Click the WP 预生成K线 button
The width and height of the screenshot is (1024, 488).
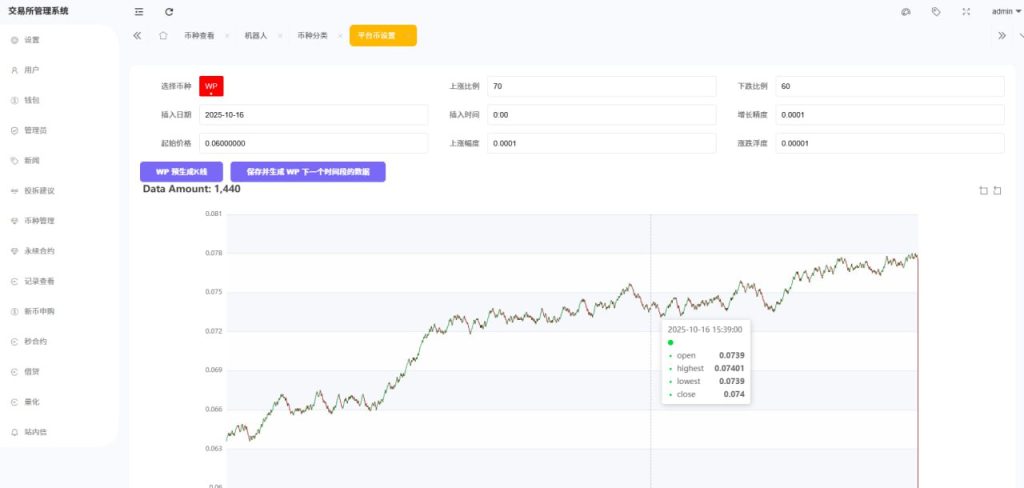click(x=182, y=172)
